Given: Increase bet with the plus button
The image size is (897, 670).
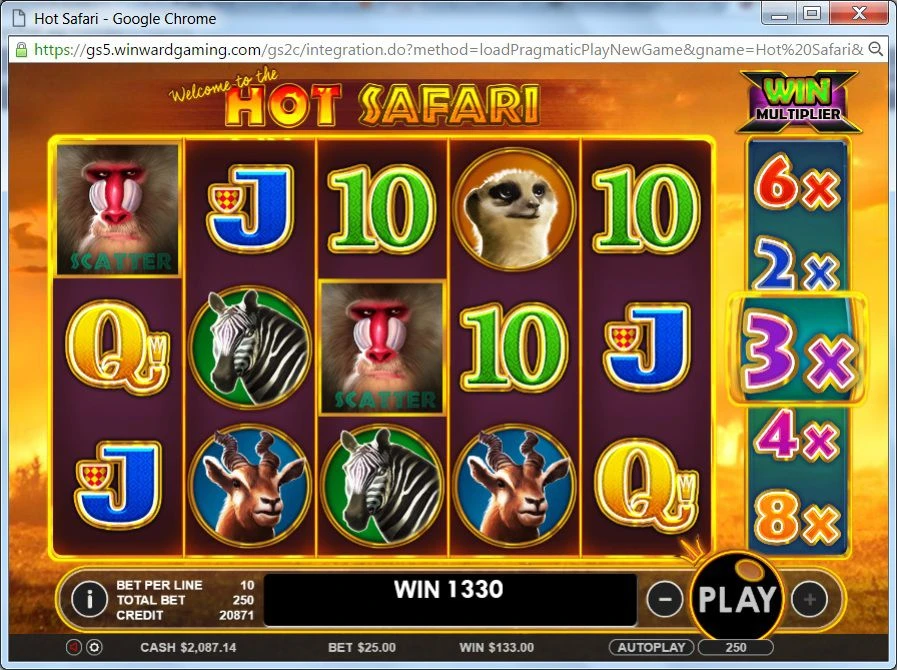Looking at the screenshot, I should tap(809, 599).
